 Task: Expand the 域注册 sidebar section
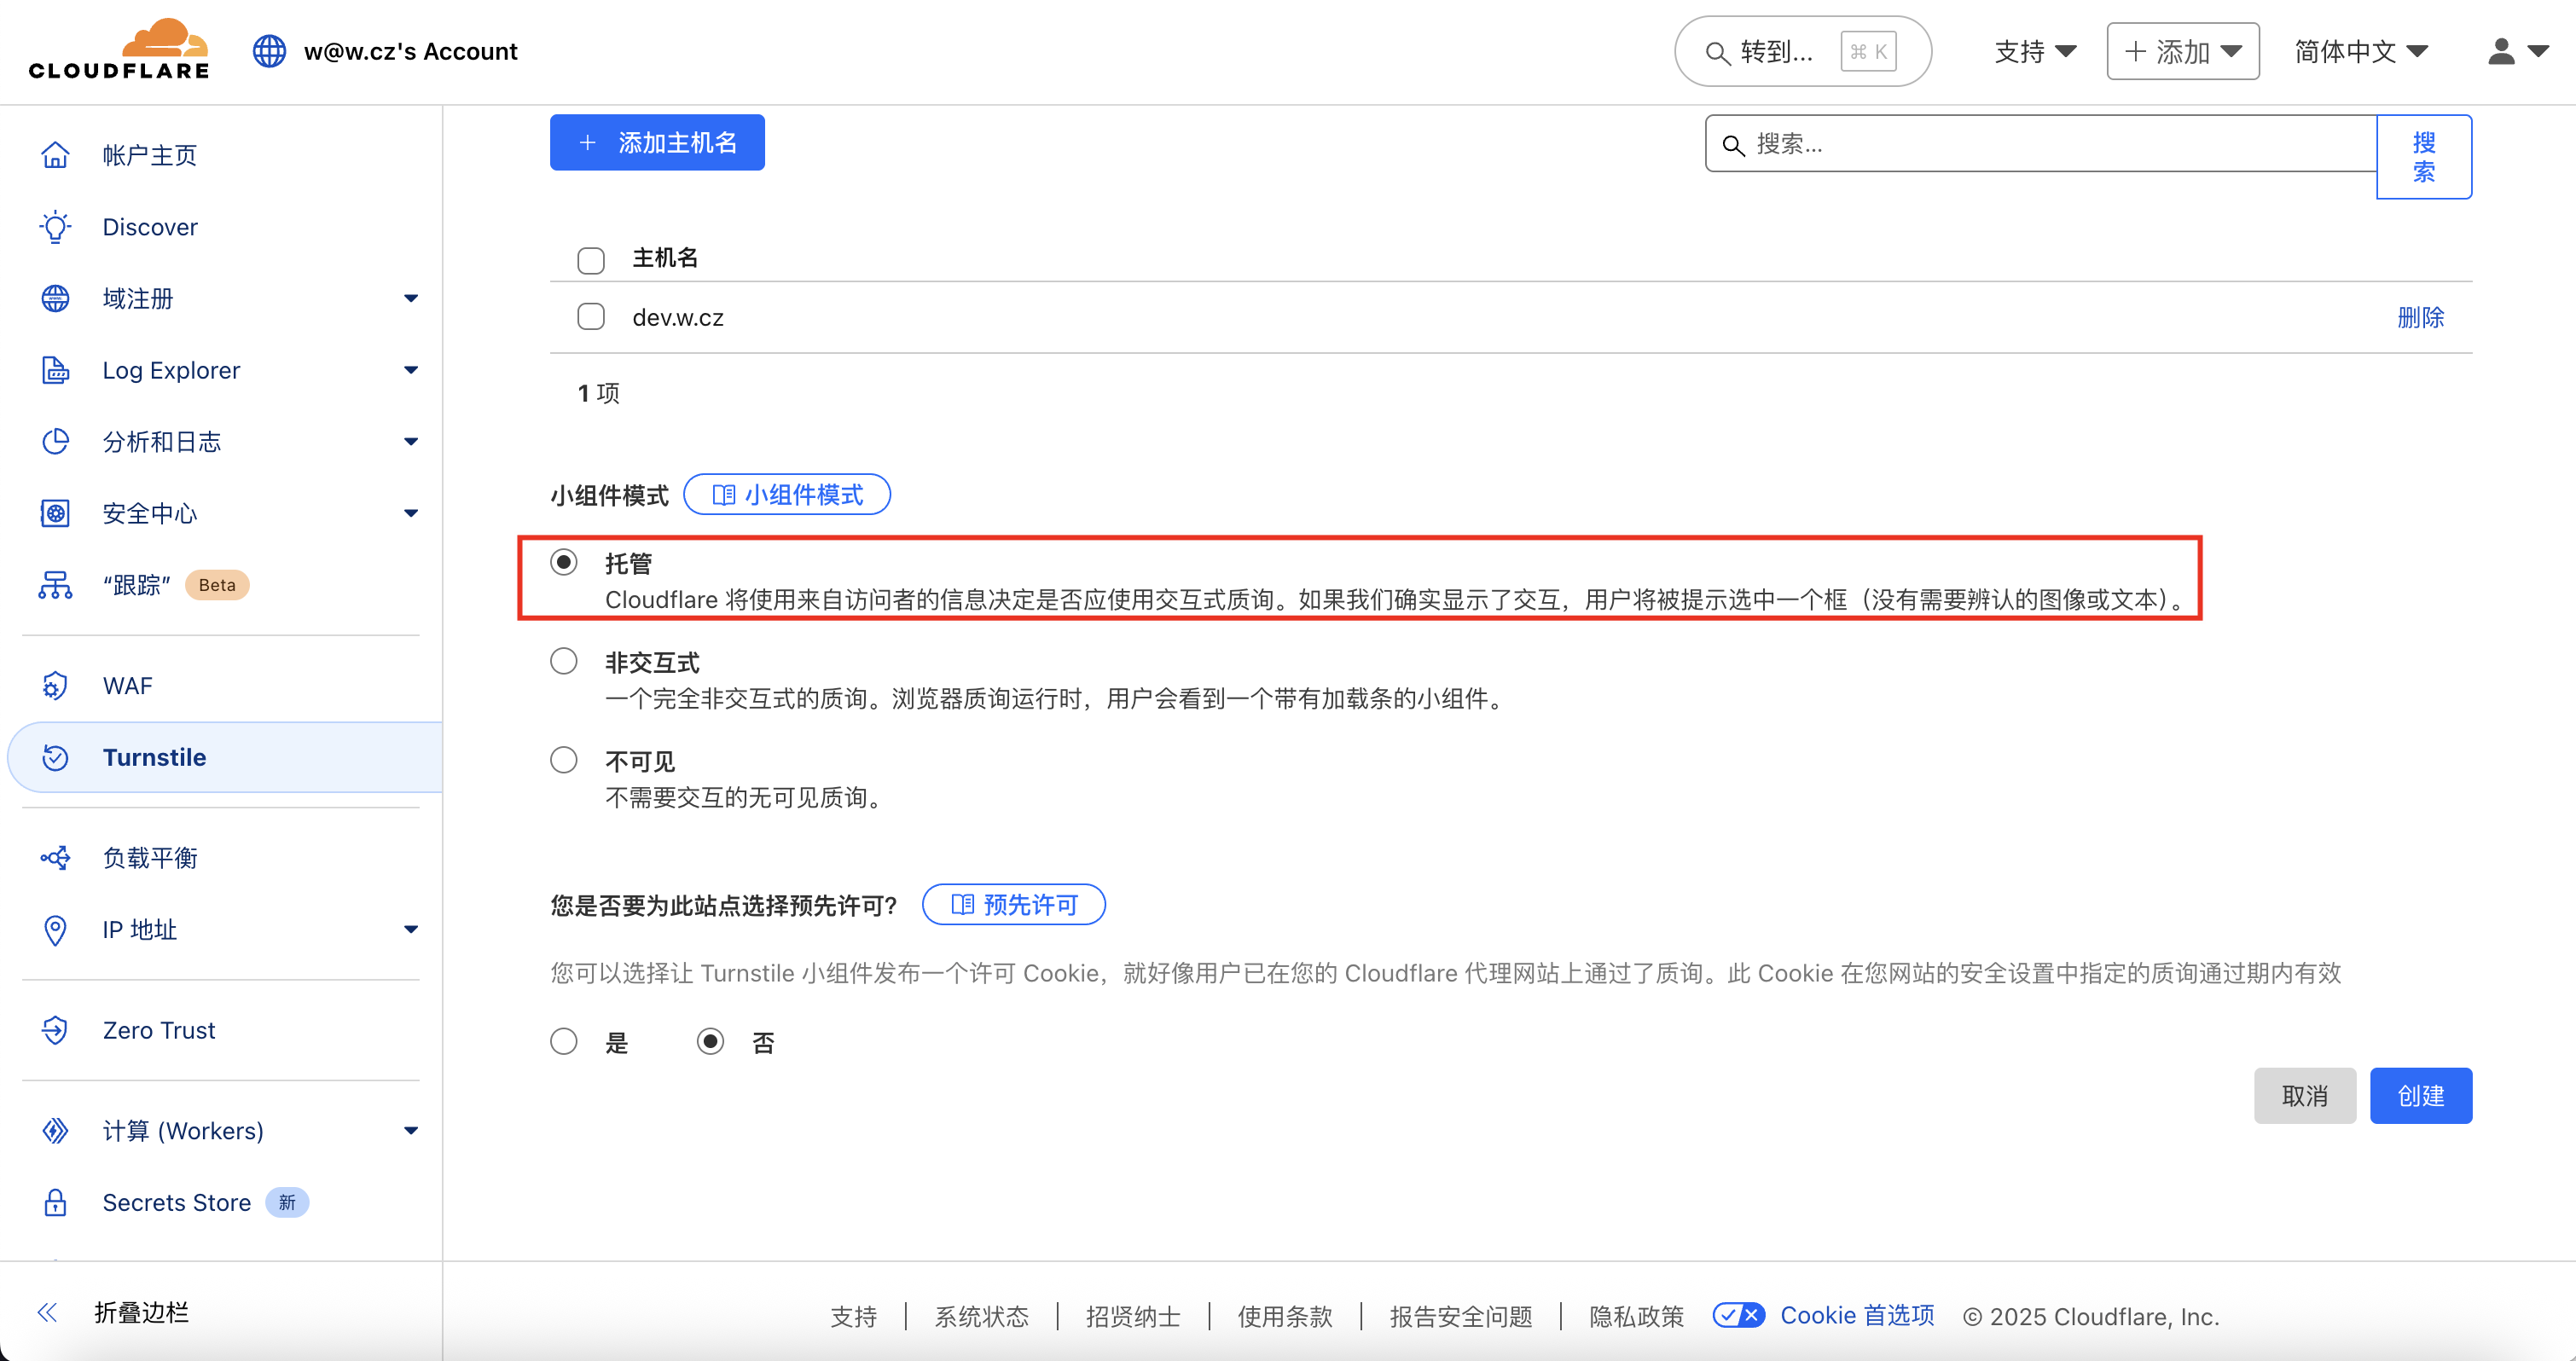point(410,298)
